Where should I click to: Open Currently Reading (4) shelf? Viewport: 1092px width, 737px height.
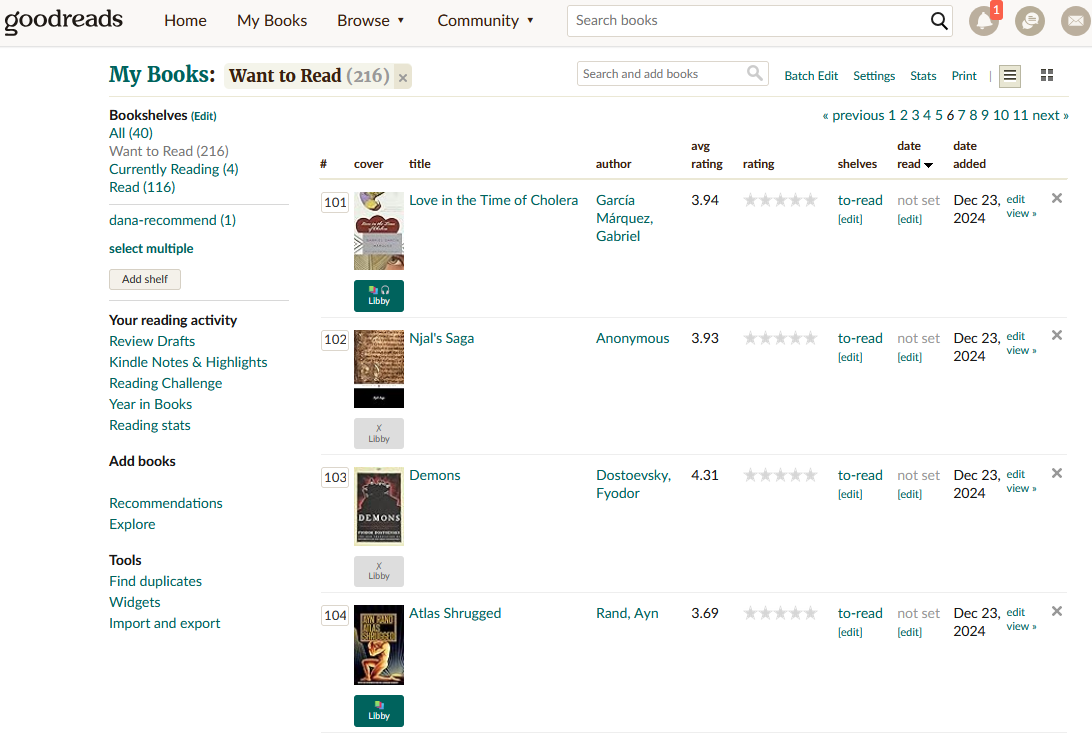tap(173, 169)
